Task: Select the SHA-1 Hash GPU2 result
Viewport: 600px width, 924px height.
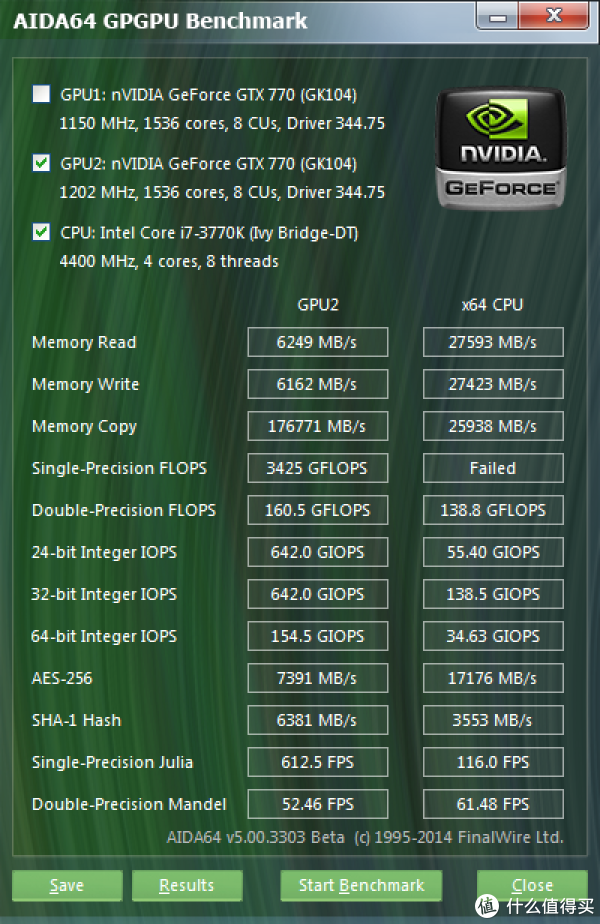Action: [317, 720]
